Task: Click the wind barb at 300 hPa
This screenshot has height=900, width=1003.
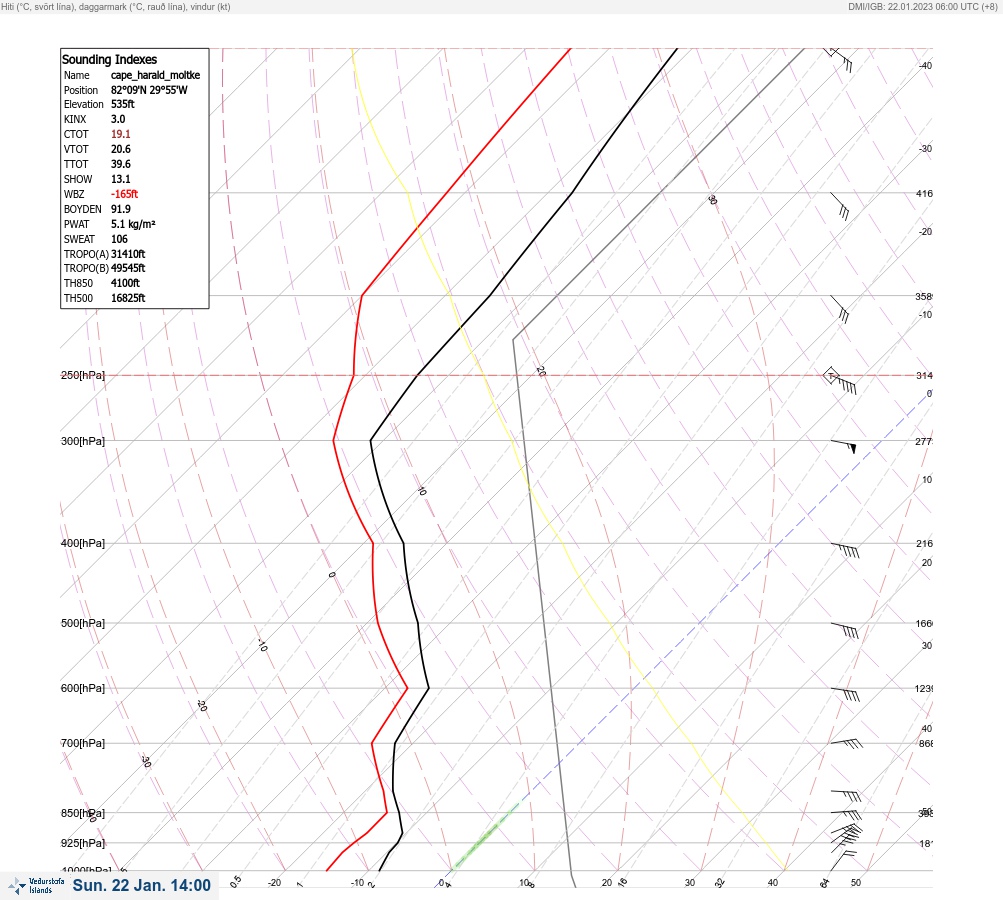Action: [844, 446]
